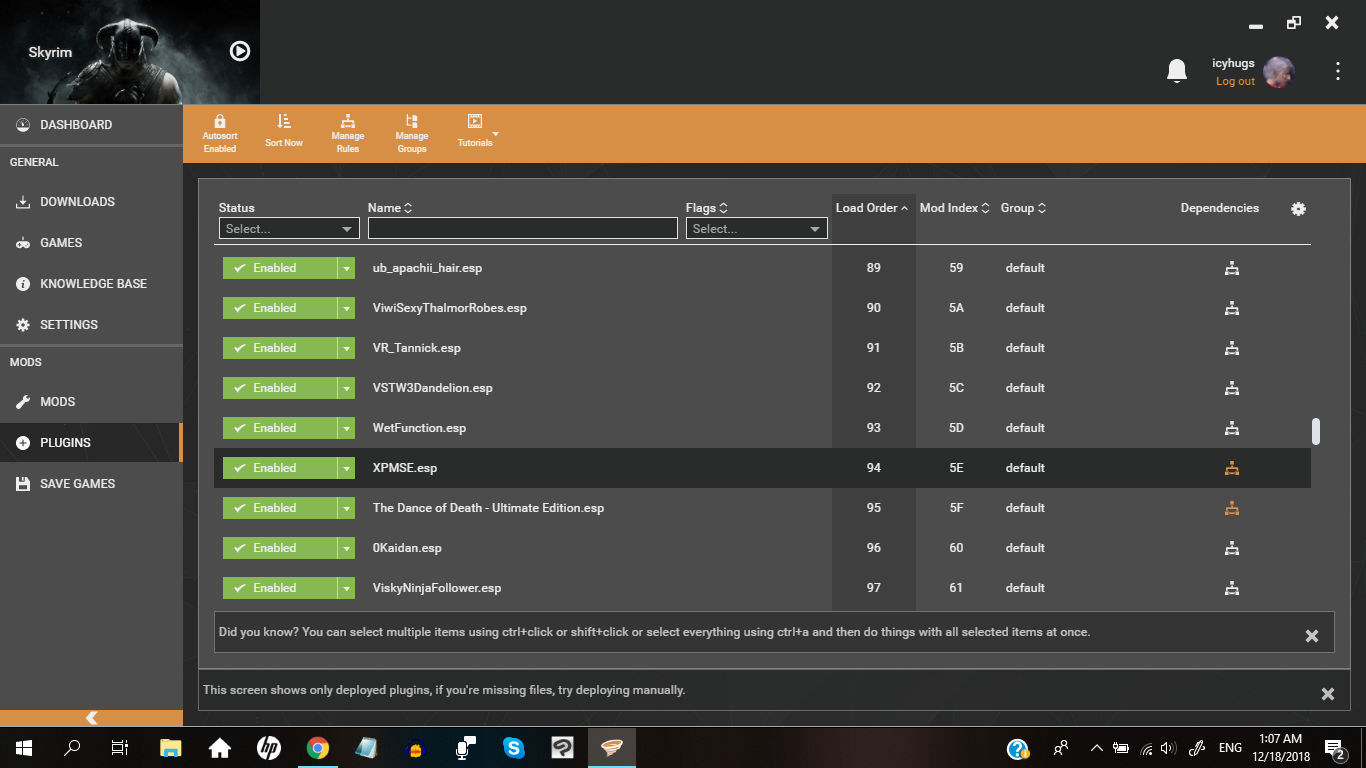Toggle the Autosort Enabled lock icon

(x=220, y=121)
